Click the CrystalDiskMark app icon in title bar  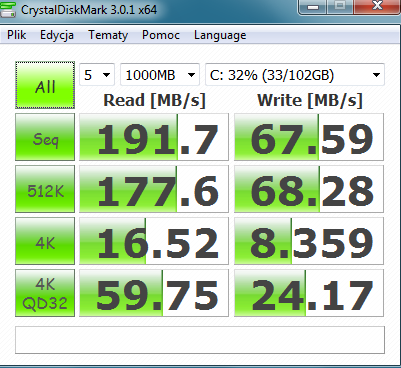(x=8, y=9)
